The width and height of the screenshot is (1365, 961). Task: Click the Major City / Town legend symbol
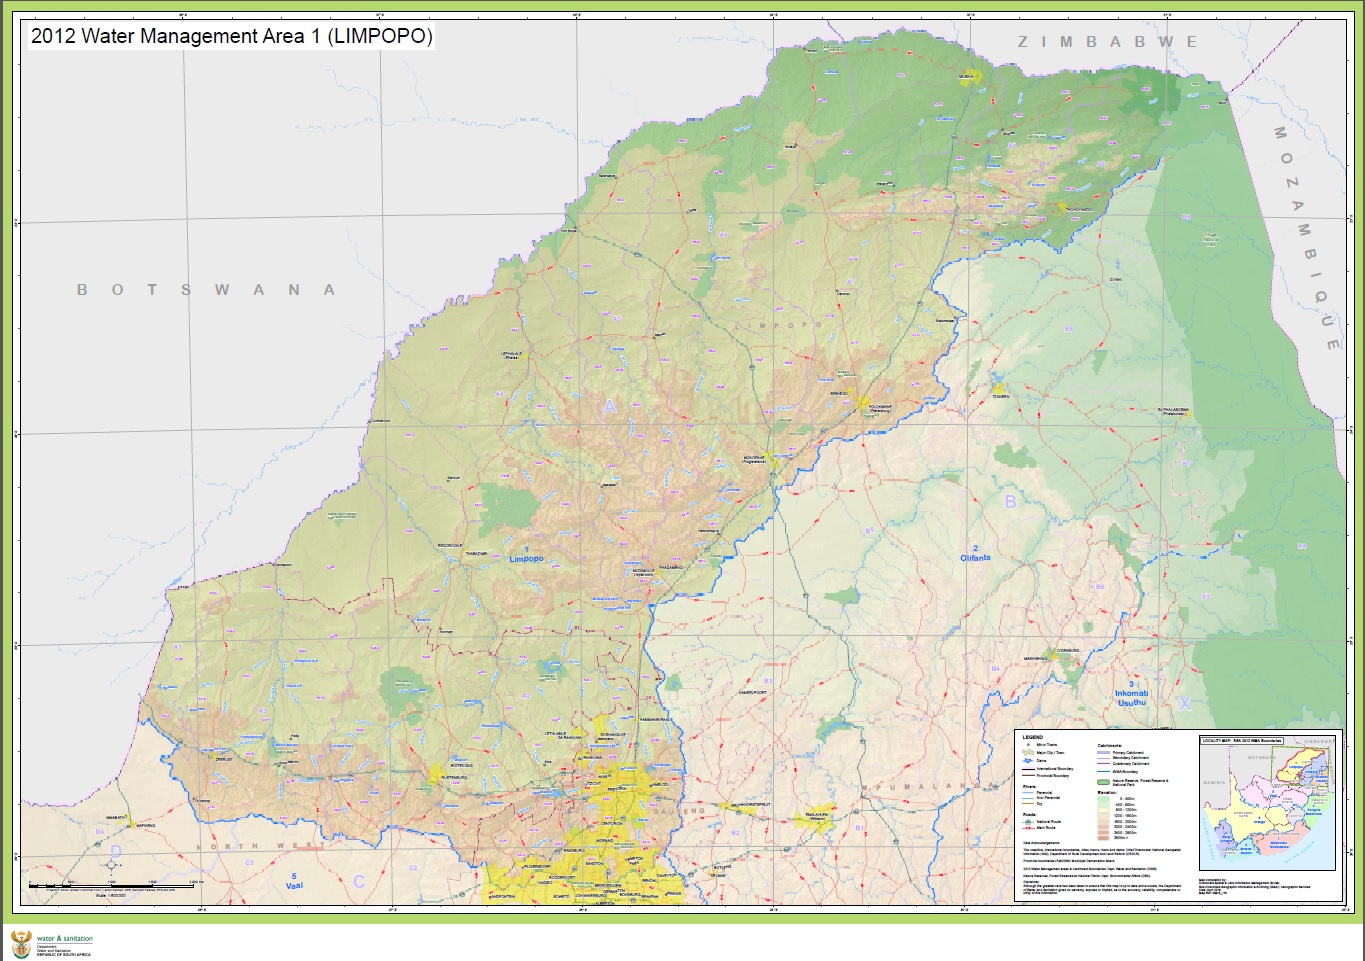click(1028, 752)
